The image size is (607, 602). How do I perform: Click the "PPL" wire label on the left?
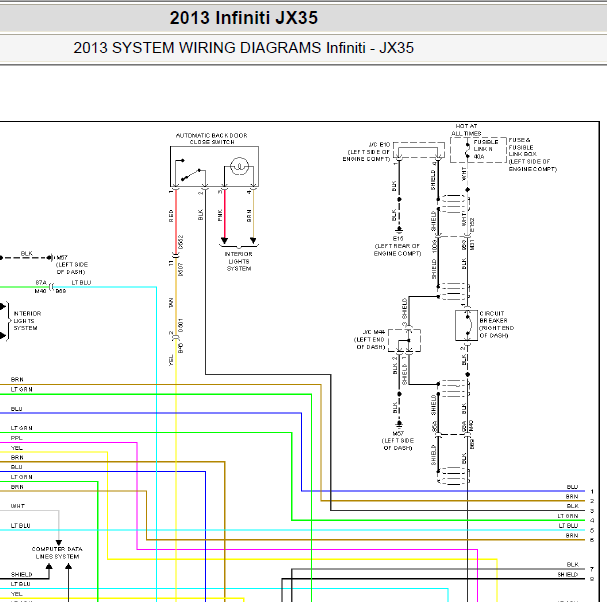click(17, 438)
